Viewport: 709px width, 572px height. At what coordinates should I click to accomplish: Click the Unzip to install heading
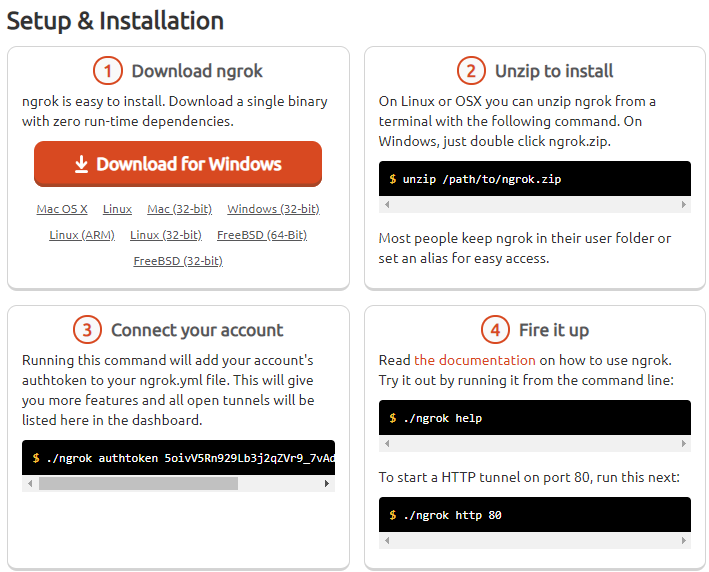point(554,71)
